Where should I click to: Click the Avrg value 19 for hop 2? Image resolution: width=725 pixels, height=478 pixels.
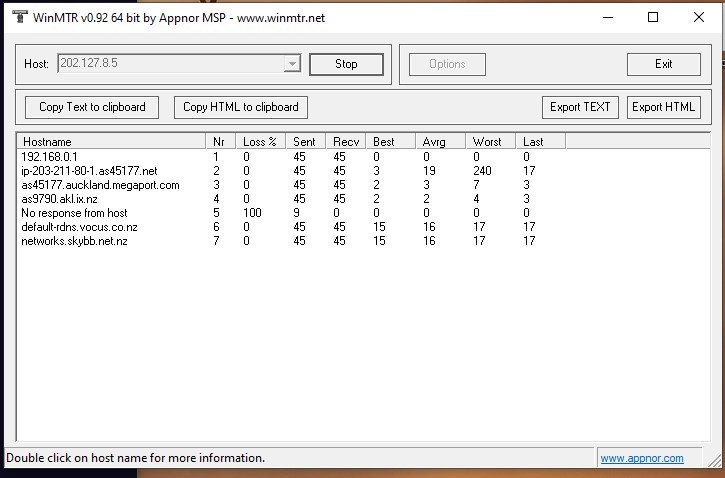pos(429,171)
